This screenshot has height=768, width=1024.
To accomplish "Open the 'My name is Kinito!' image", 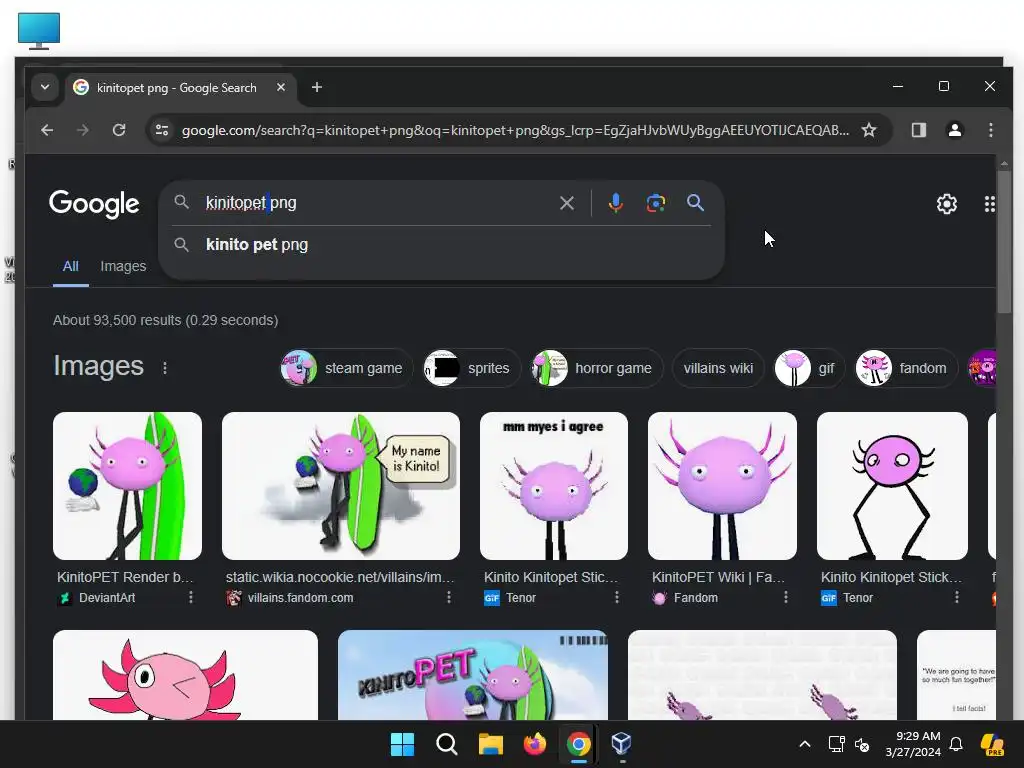I will 341,486.
